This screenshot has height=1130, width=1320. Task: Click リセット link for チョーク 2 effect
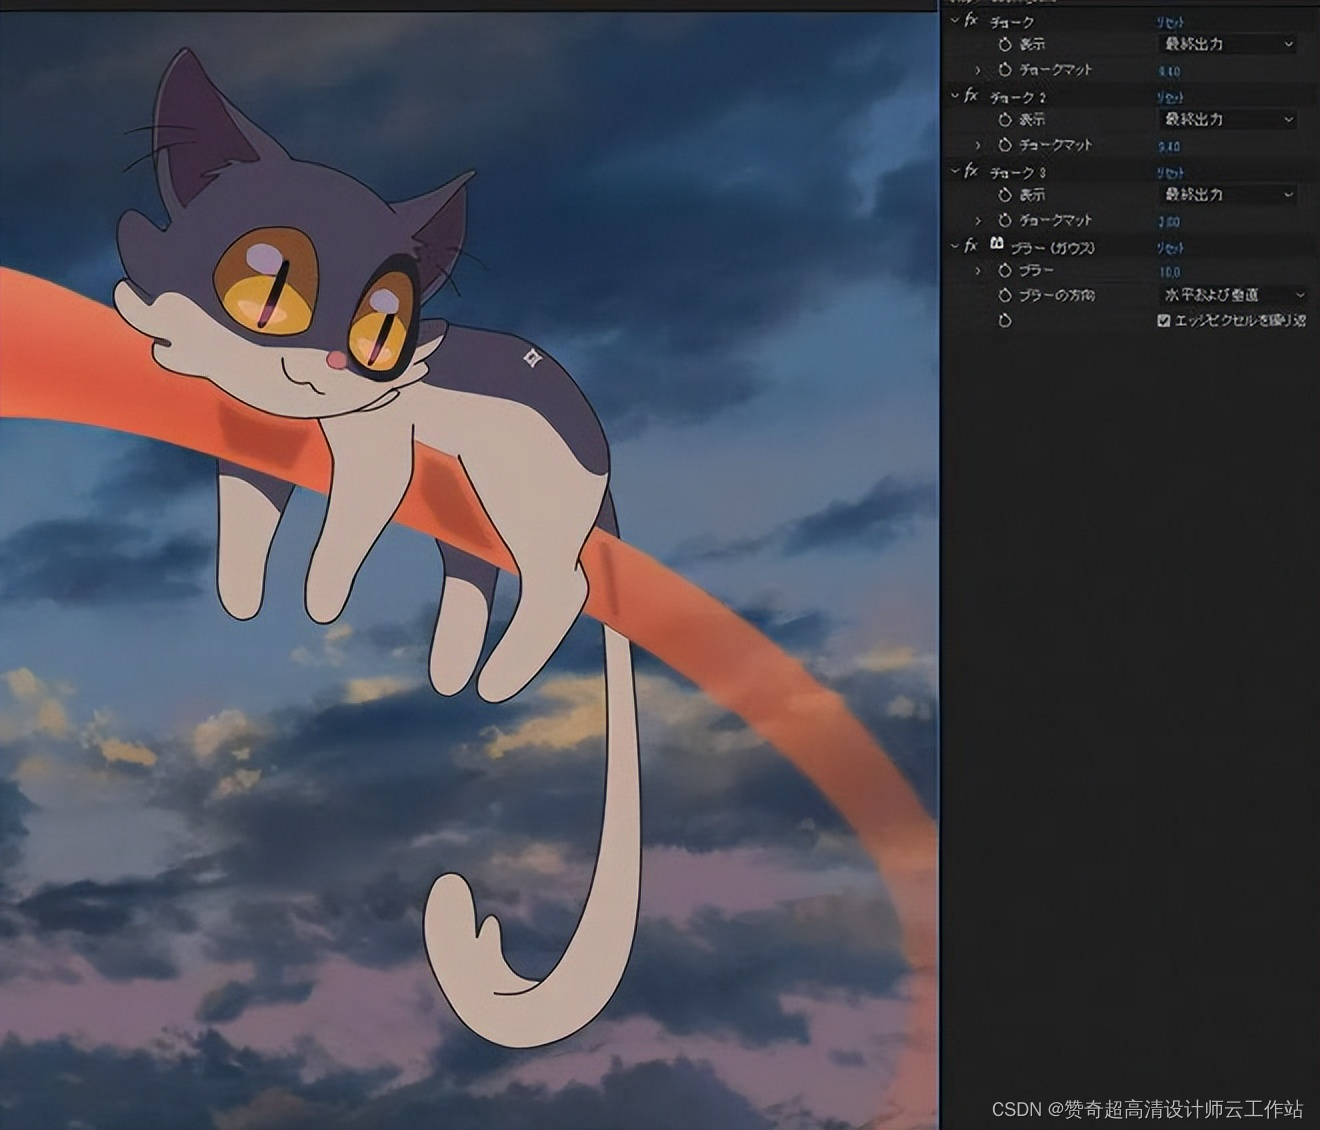pyautogui.click(x=1170, y=97)
